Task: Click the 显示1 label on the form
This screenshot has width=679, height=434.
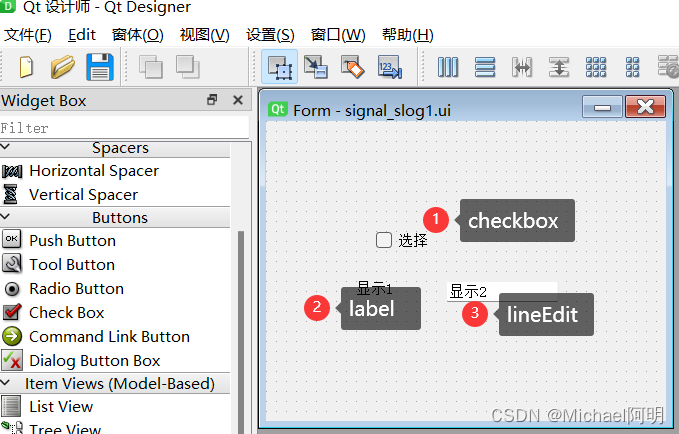Action: coord(375,288)
